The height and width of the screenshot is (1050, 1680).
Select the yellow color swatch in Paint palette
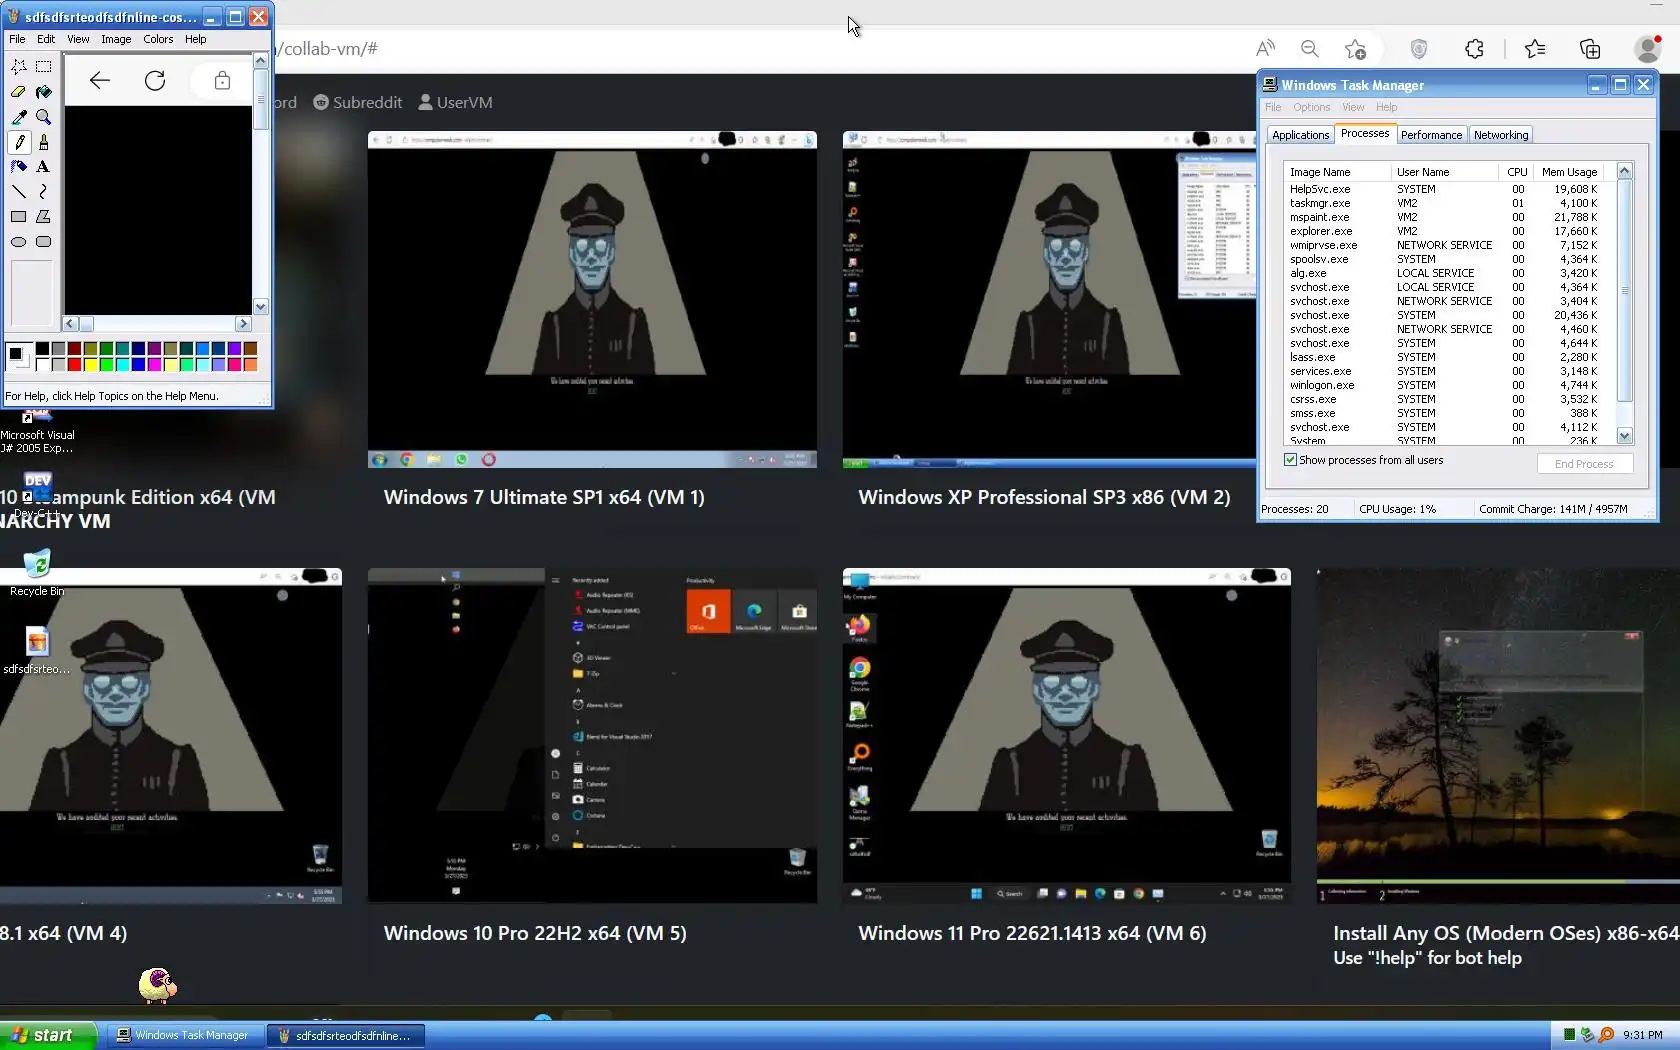coord(90,364)
